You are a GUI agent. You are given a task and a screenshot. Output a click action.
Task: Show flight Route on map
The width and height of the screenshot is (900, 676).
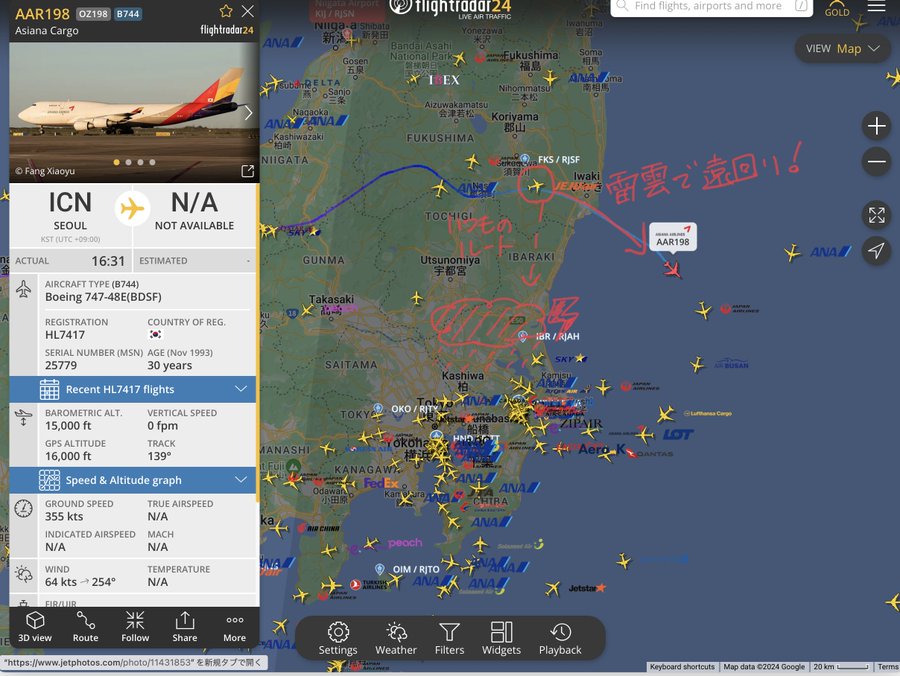click(x=86, y=627)
